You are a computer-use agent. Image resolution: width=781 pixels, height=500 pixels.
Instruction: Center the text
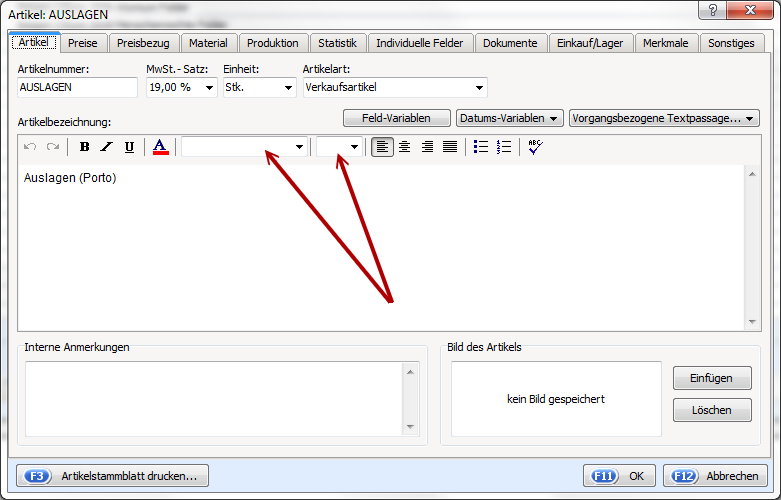[x=404, y=146]
